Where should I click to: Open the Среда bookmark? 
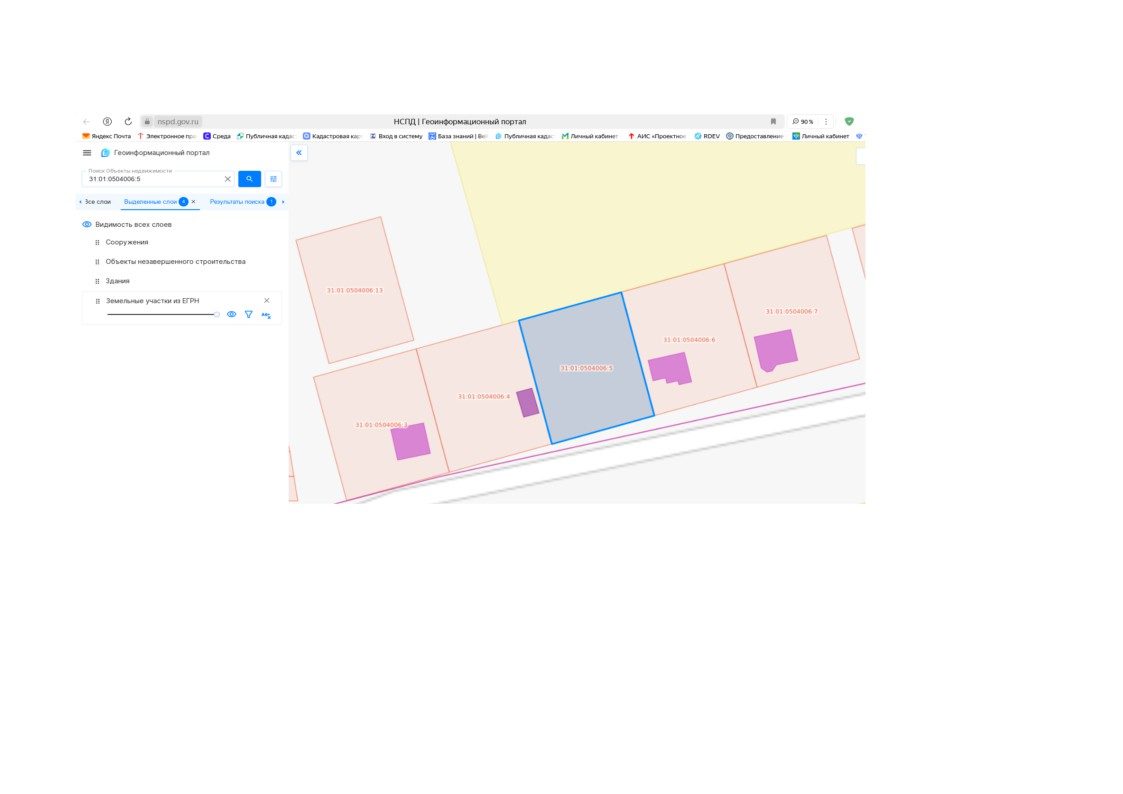click(x=217, y=136)
